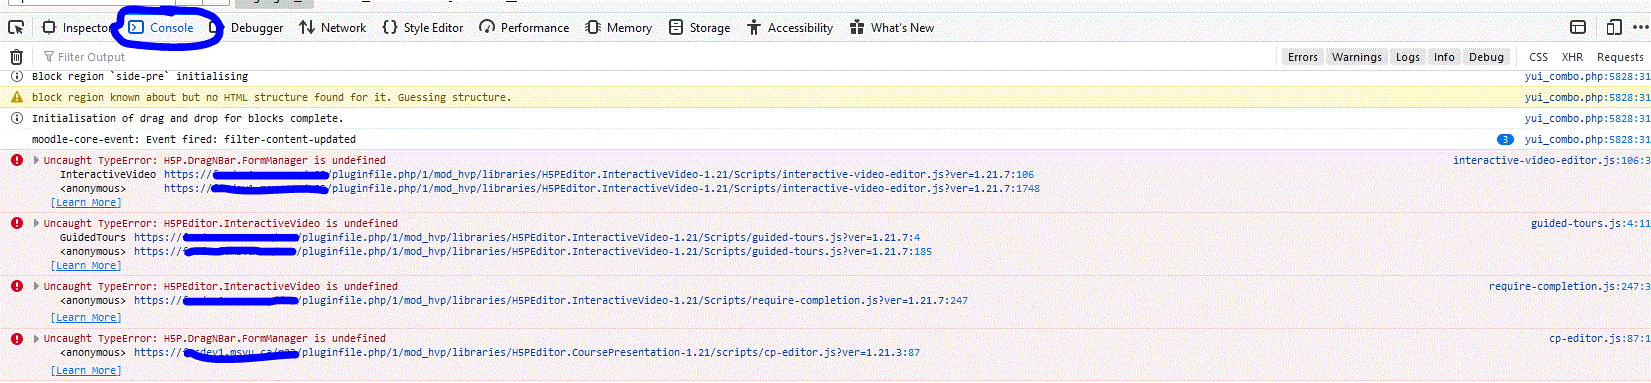Go to the Performance tab
The image size is (1651, 383).
524,27
